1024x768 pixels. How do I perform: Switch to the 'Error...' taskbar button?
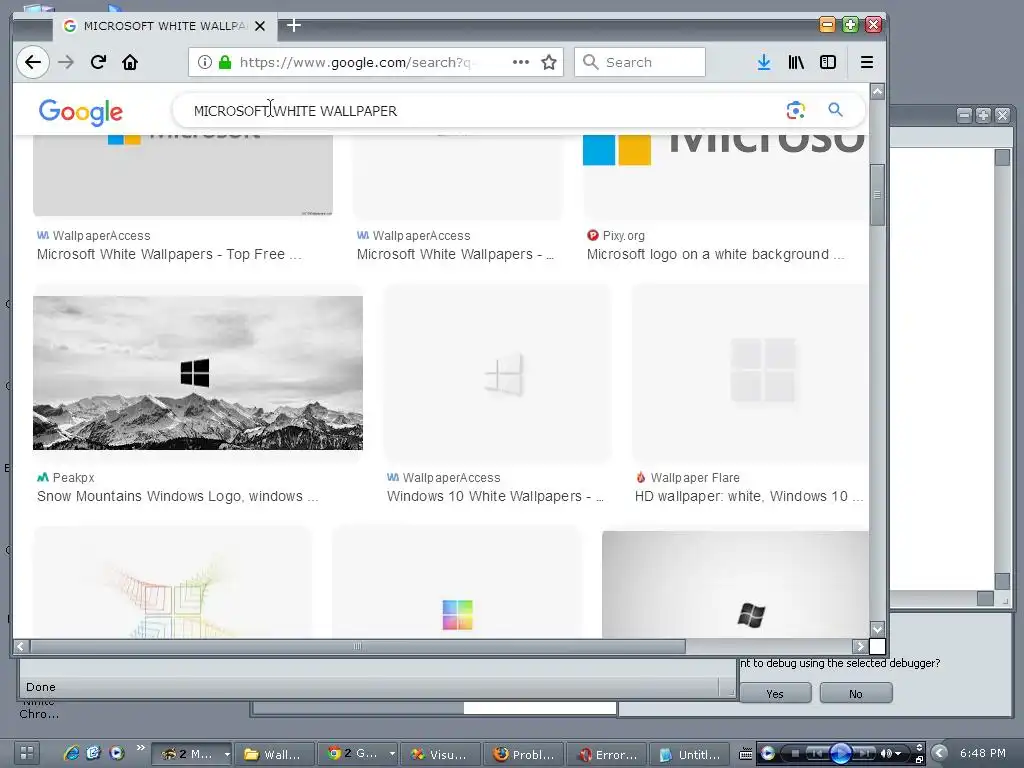pyautogui.click(x=607, y=754)
